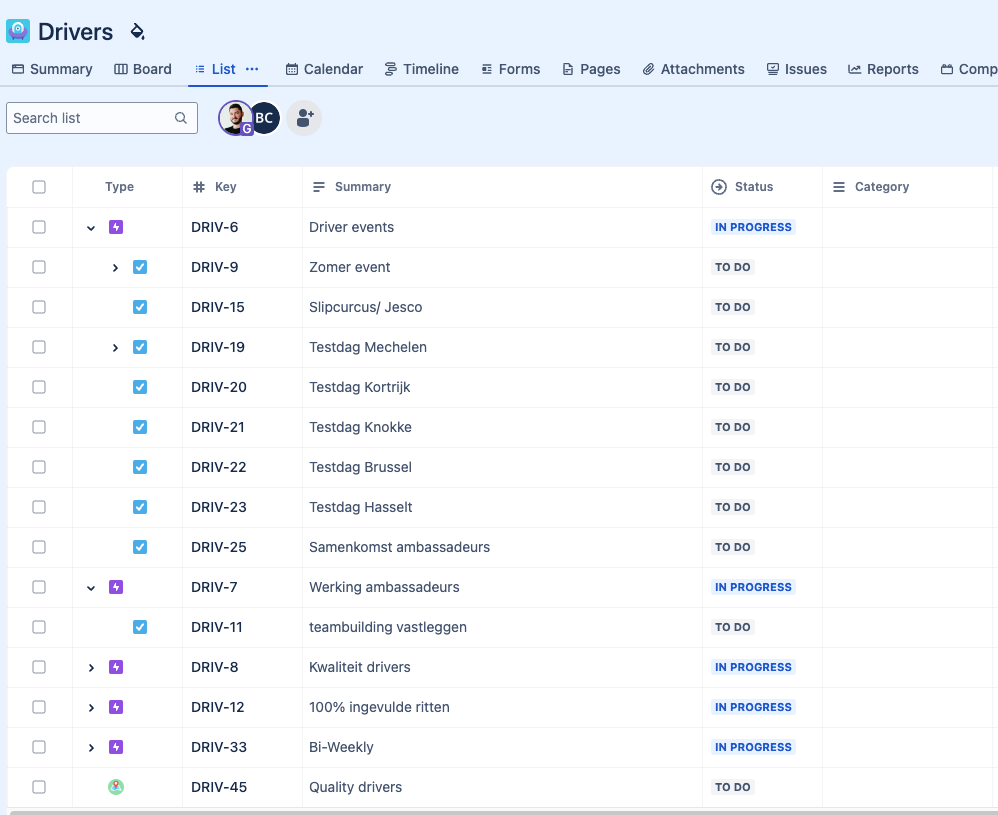
Task: Check the row checkbox for DRIV-6
Action: tap(39, 227)
